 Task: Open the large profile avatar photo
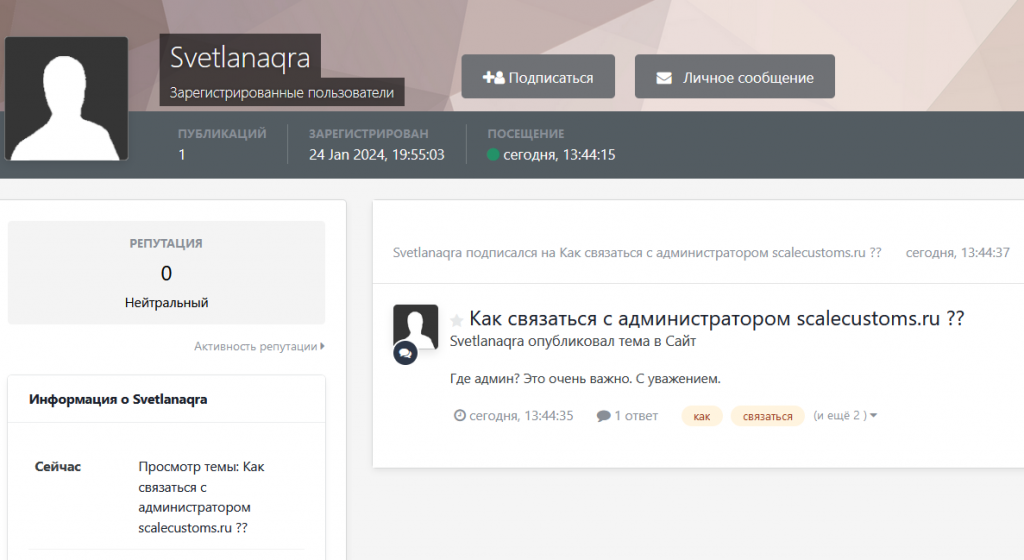(x=66, y=98)
